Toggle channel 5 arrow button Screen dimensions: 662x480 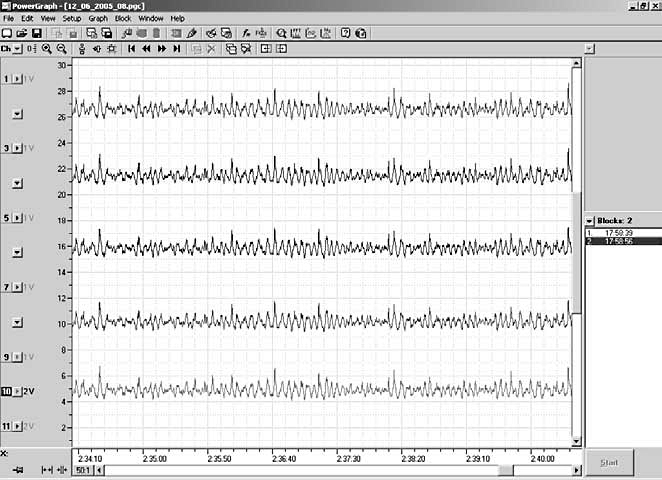pos(17,218)
